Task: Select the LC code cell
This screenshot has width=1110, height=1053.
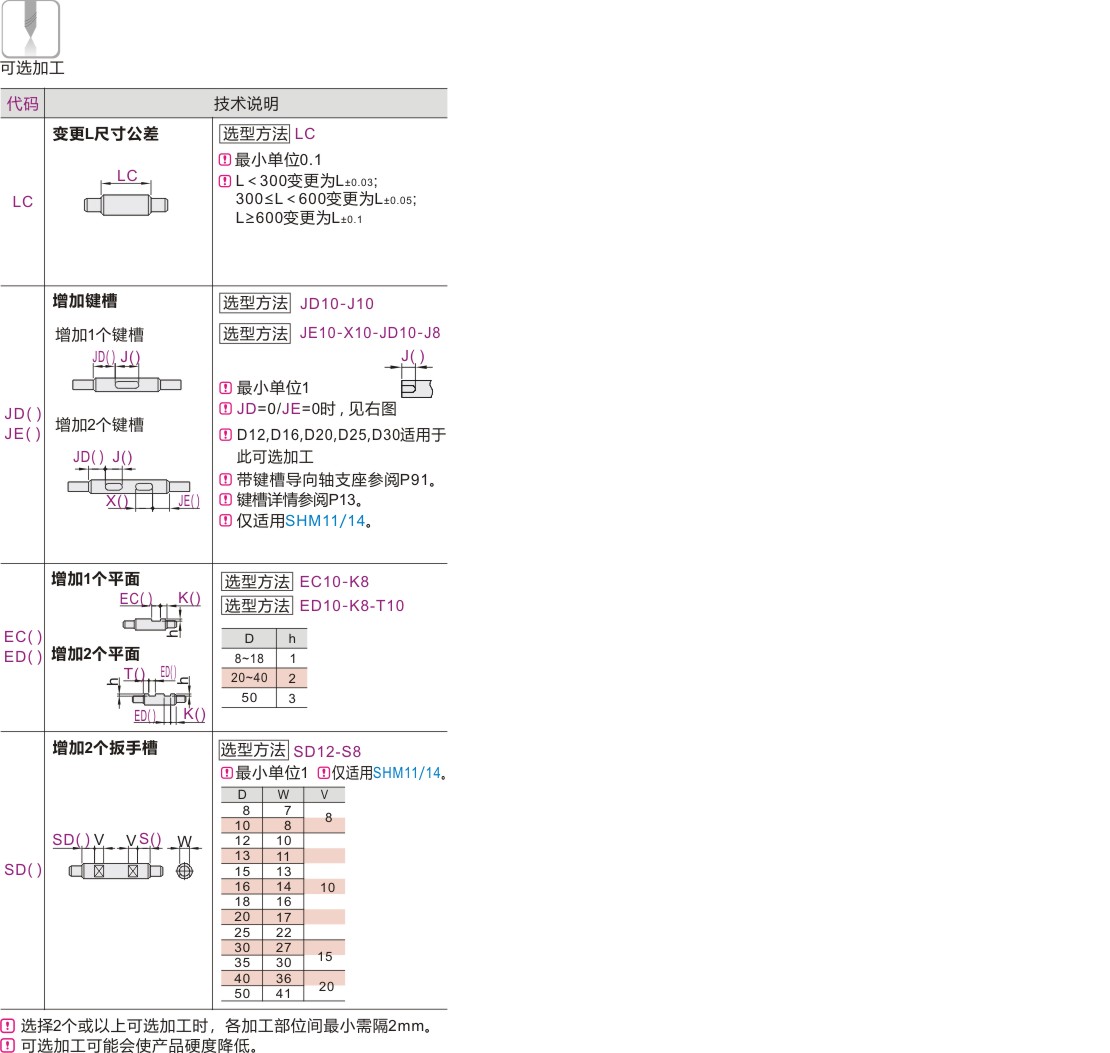Action: coord(23,202)
